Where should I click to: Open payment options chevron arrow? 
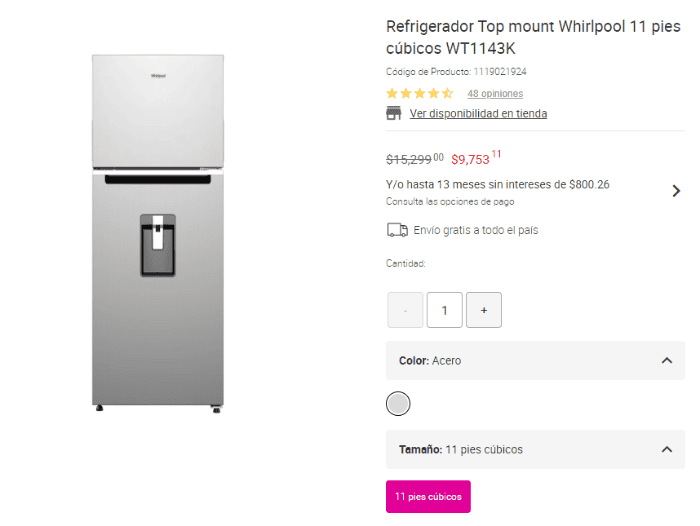point(676,190)
